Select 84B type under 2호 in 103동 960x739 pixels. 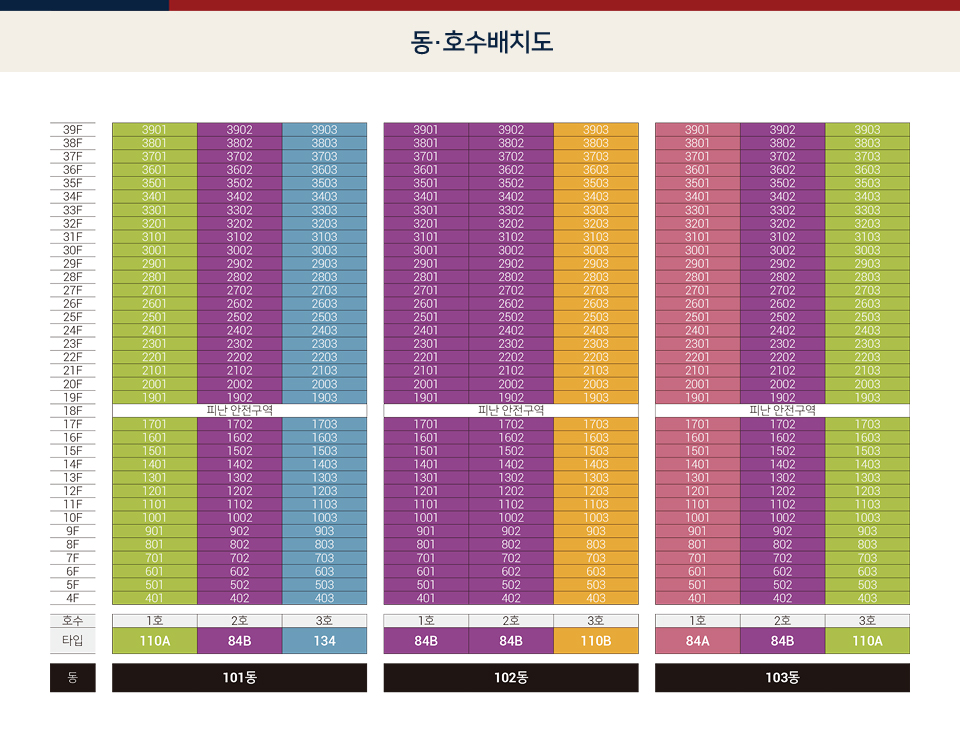782,640
